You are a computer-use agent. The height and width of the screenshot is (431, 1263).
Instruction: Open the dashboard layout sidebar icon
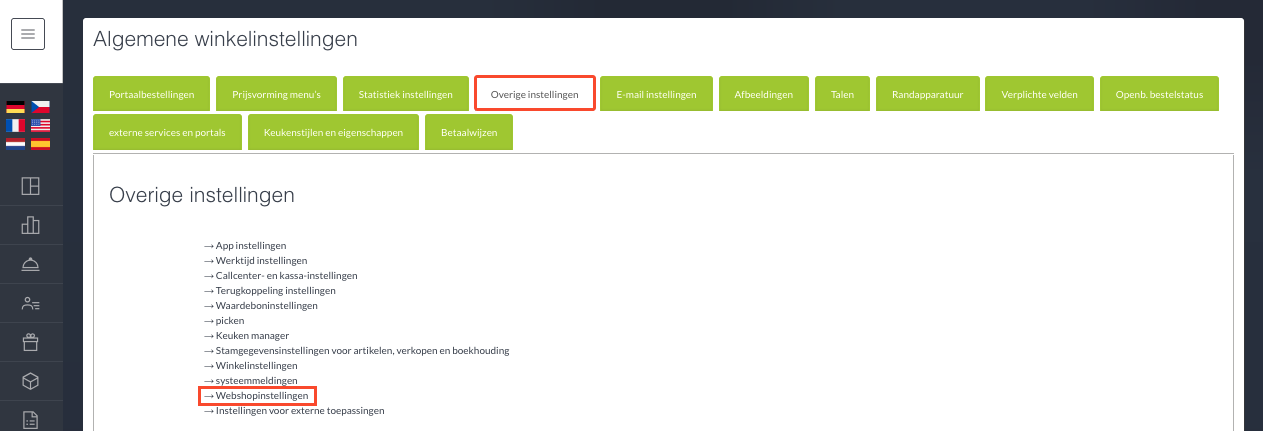click(30, 186)
